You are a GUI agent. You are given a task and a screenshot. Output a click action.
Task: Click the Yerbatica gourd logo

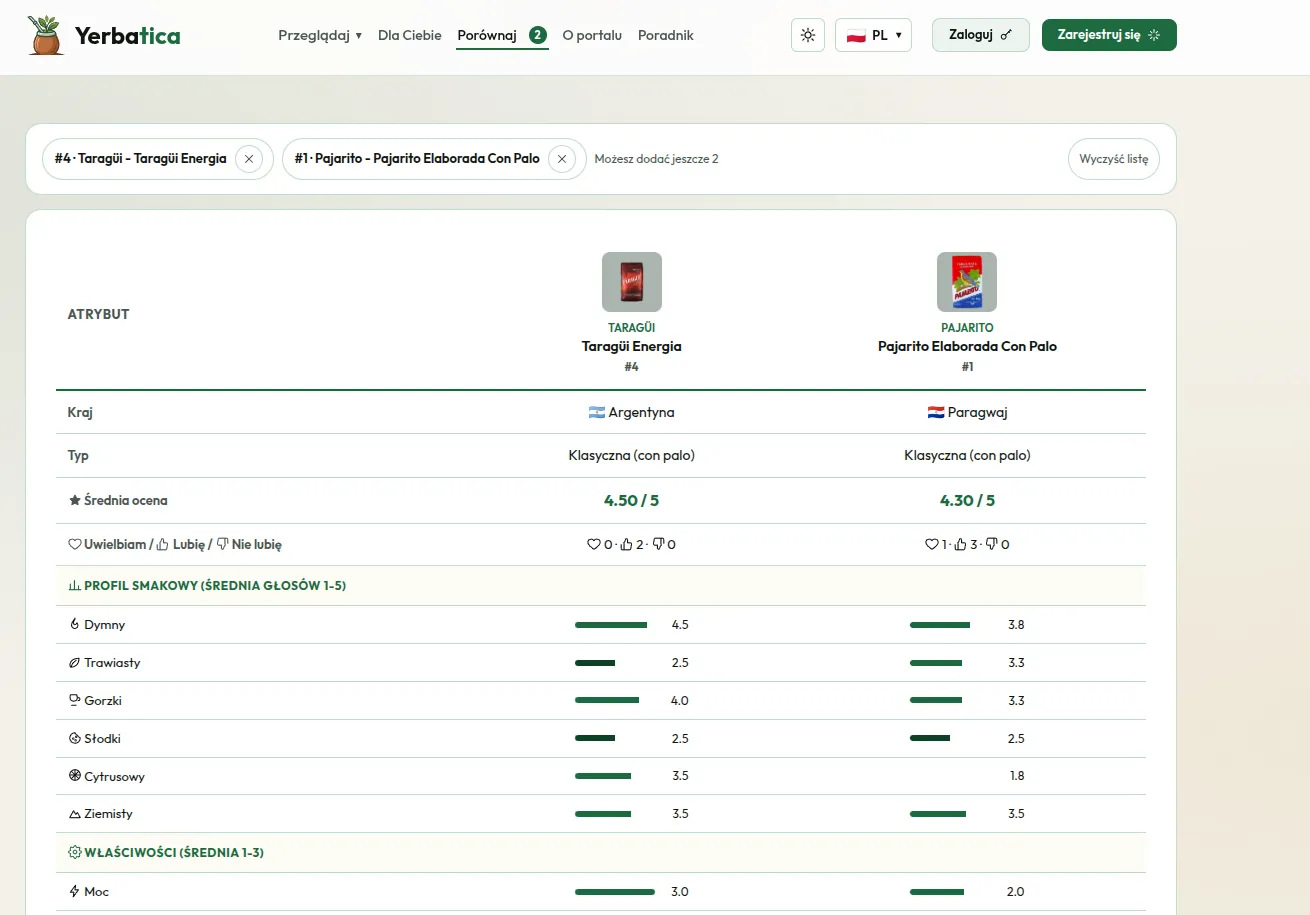pos(46,35)
